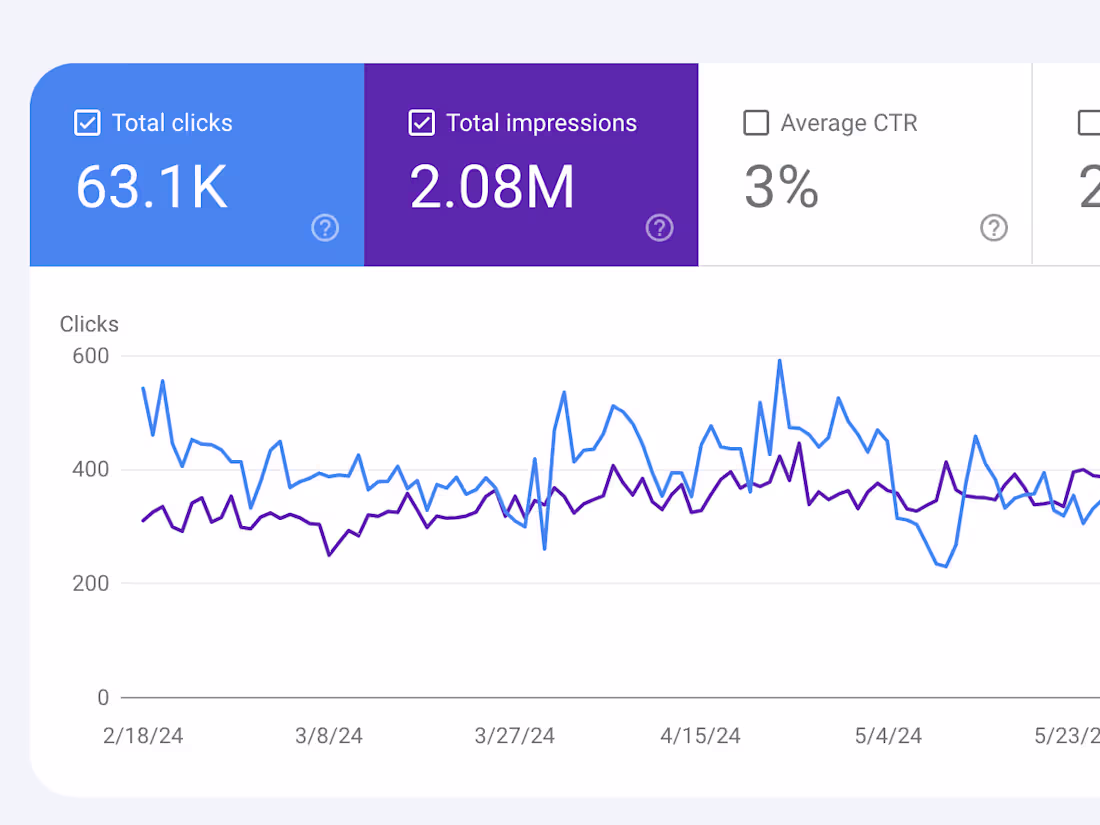
Task: Open the Average CTR help tooltip icon
Action: click(x=994, y=228)
